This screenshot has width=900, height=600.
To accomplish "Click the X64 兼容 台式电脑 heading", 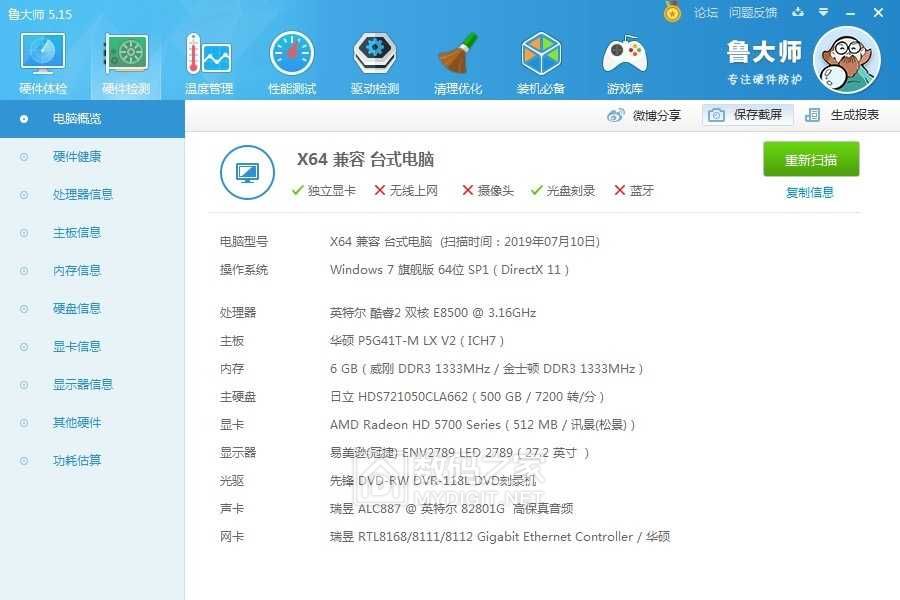I will pyautogui.click(x=365, y=160).
